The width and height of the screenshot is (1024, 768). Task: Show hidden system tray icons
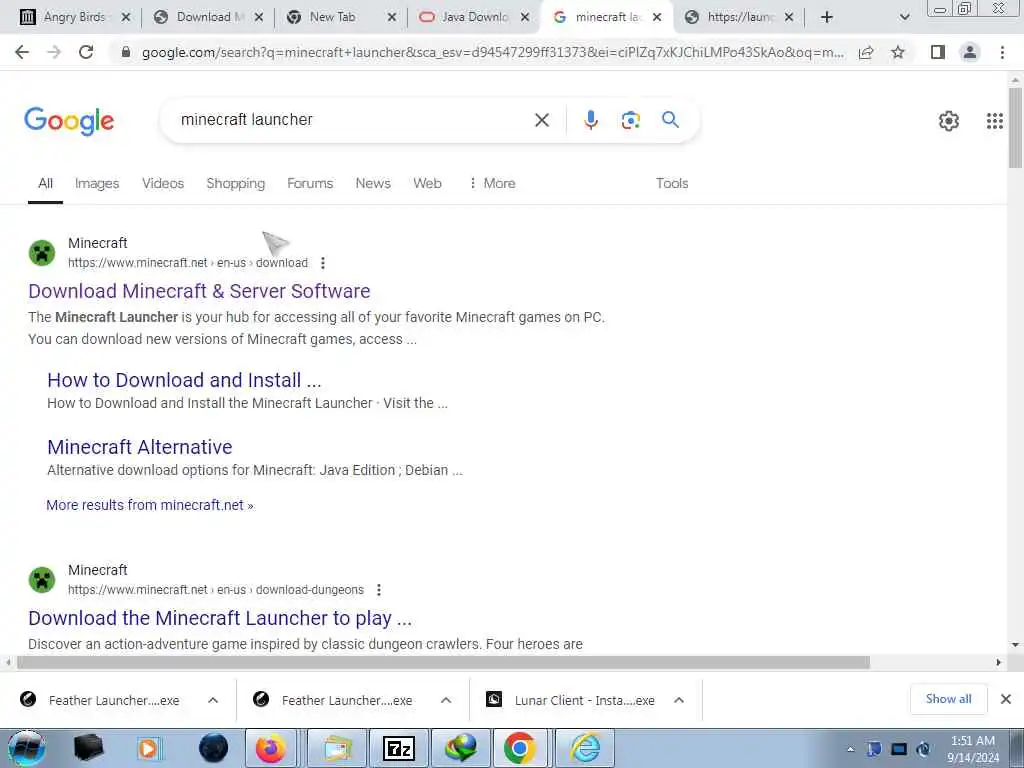[850, 749]
